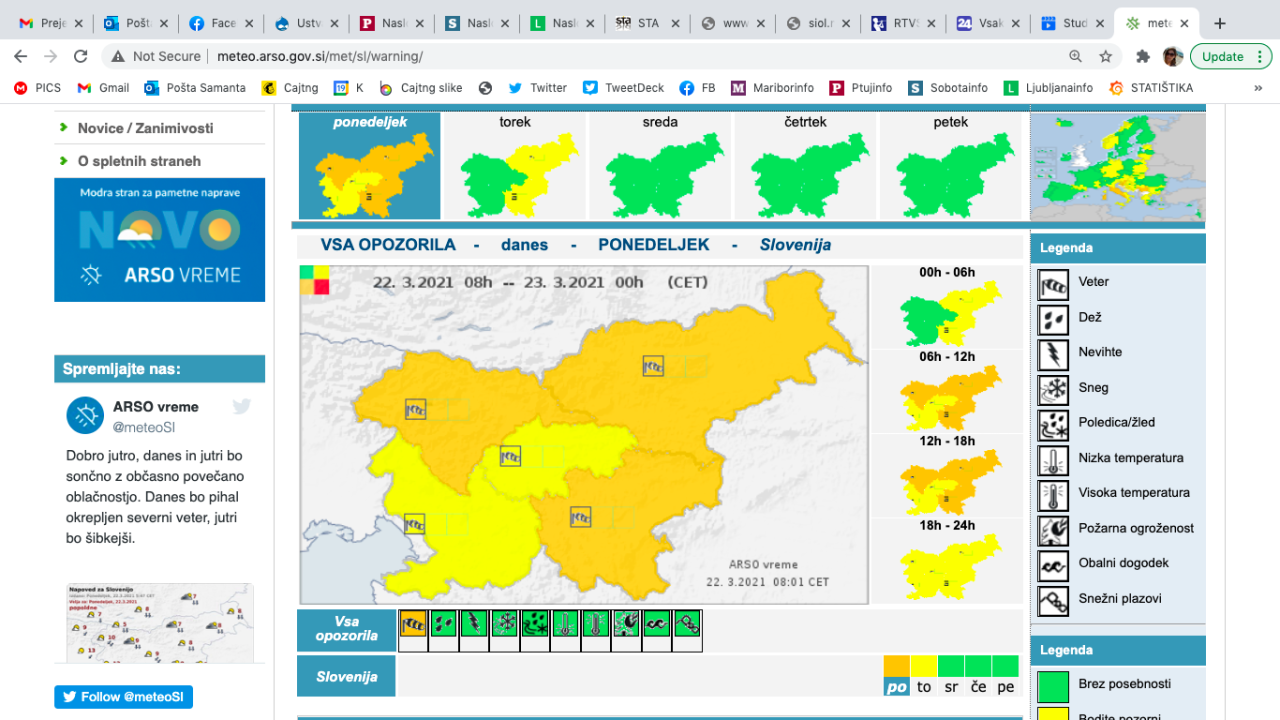The height and width of the screenshot is (720, 1280).
Task: Open the Europe warnings map thumbnail
Action: click(1117, 167)
